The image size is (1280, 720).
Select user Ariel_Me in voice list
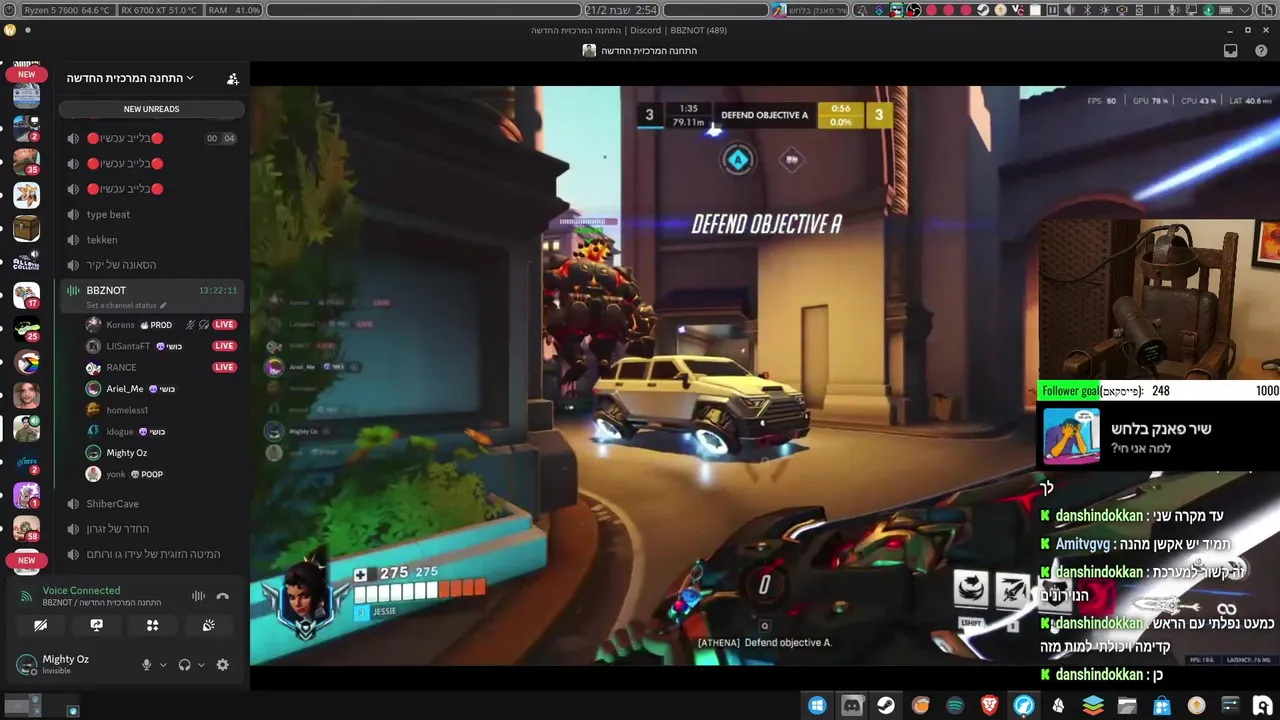click(160, 389)
